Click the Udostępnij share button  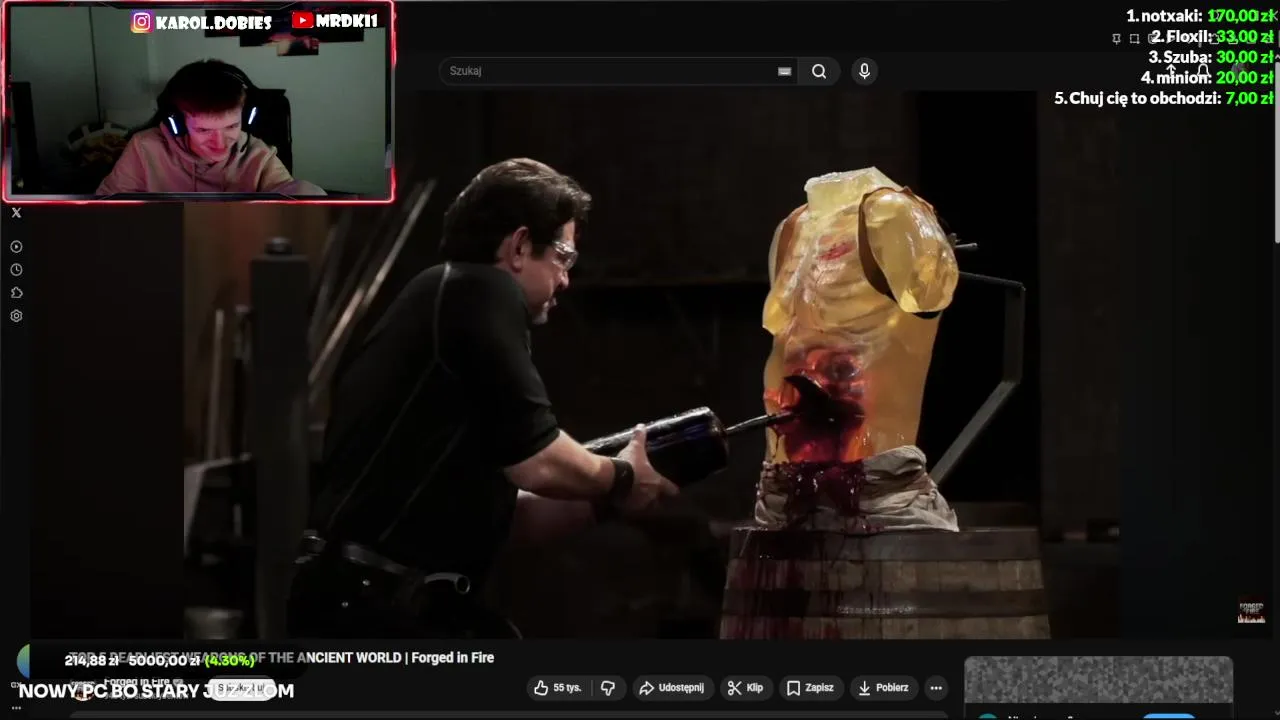click(671, 688)
